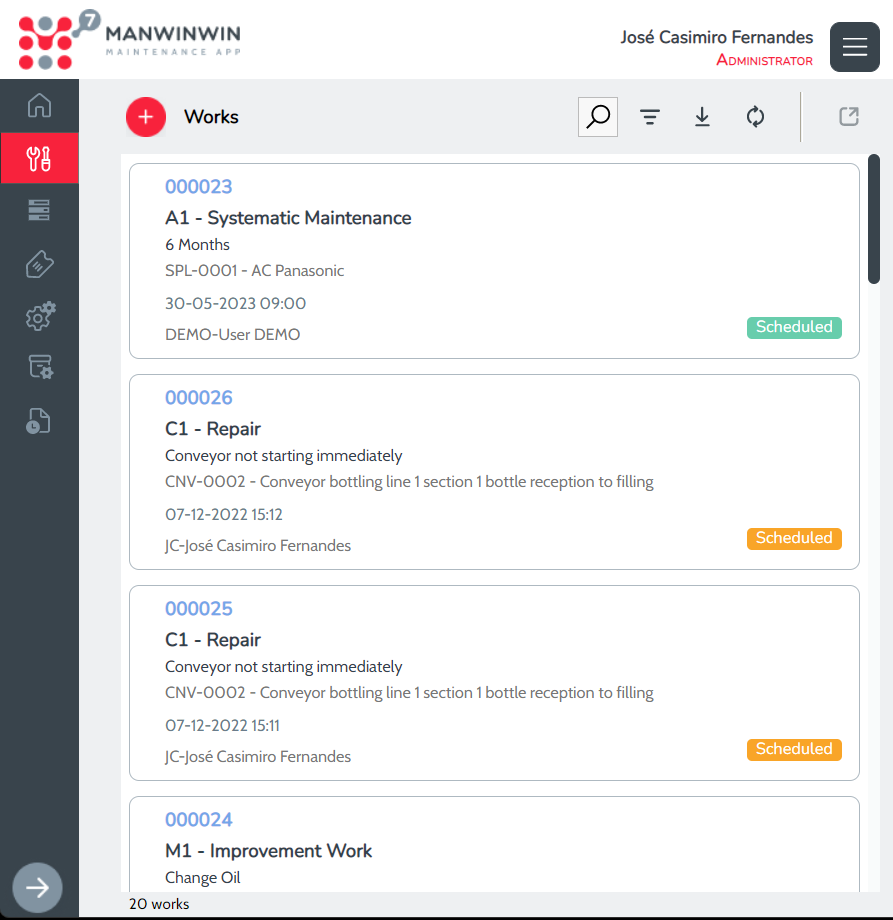This screenshot has width=893, height=920.
Task: Open the assets server-stack sidebar icon
Action: click(x=39, y=210)
